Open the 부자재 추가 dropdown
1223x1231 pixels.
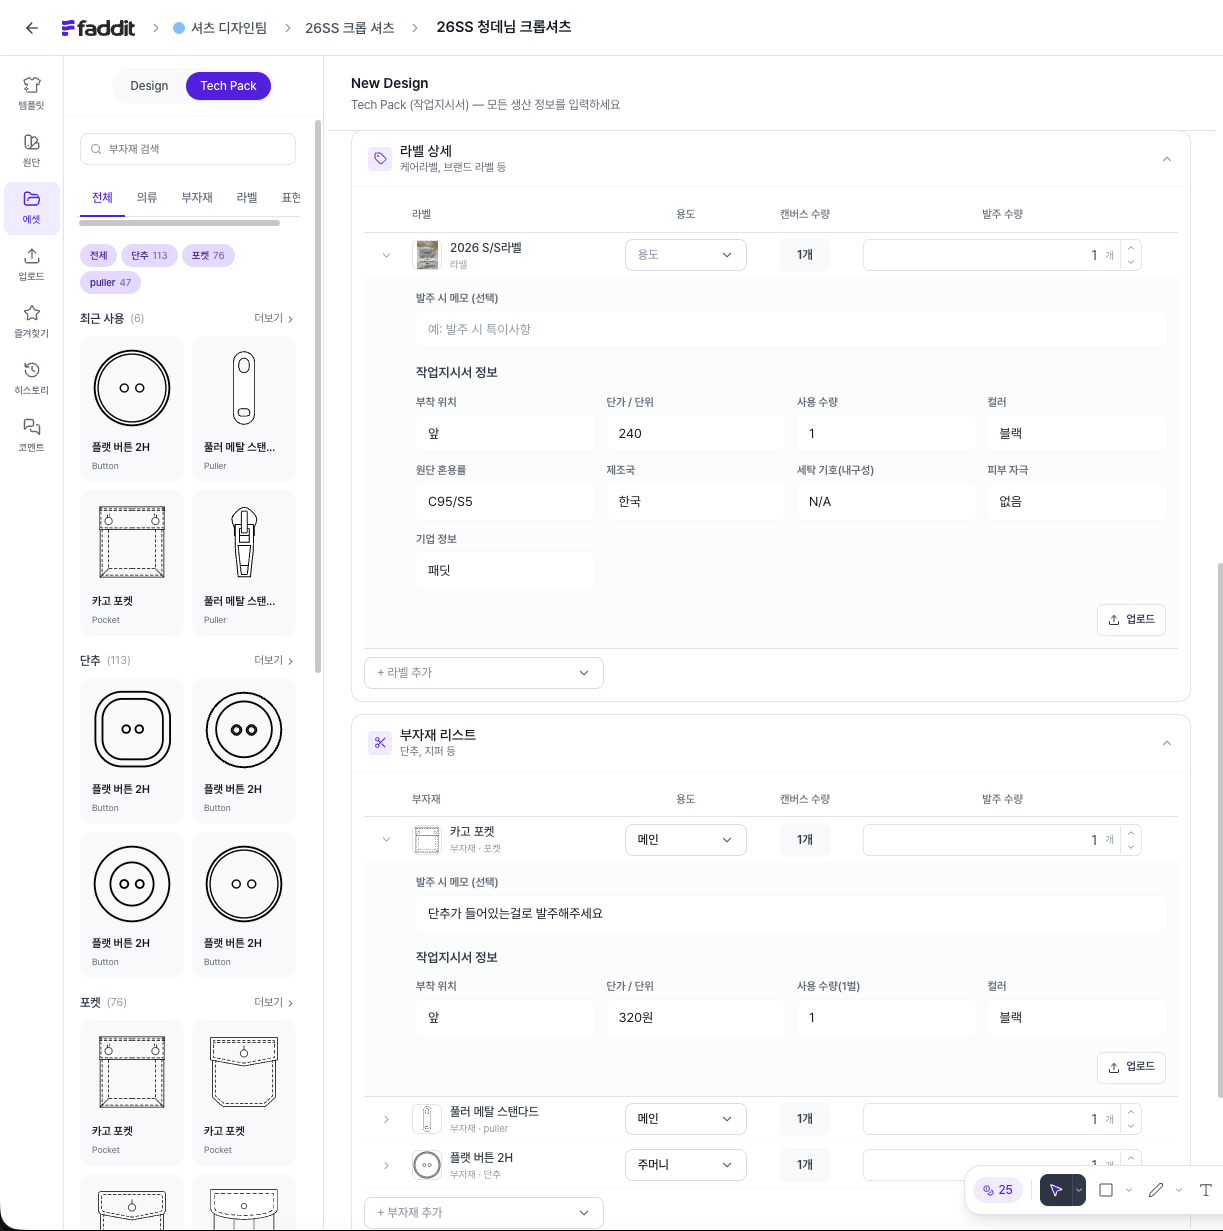point(484,1212)
